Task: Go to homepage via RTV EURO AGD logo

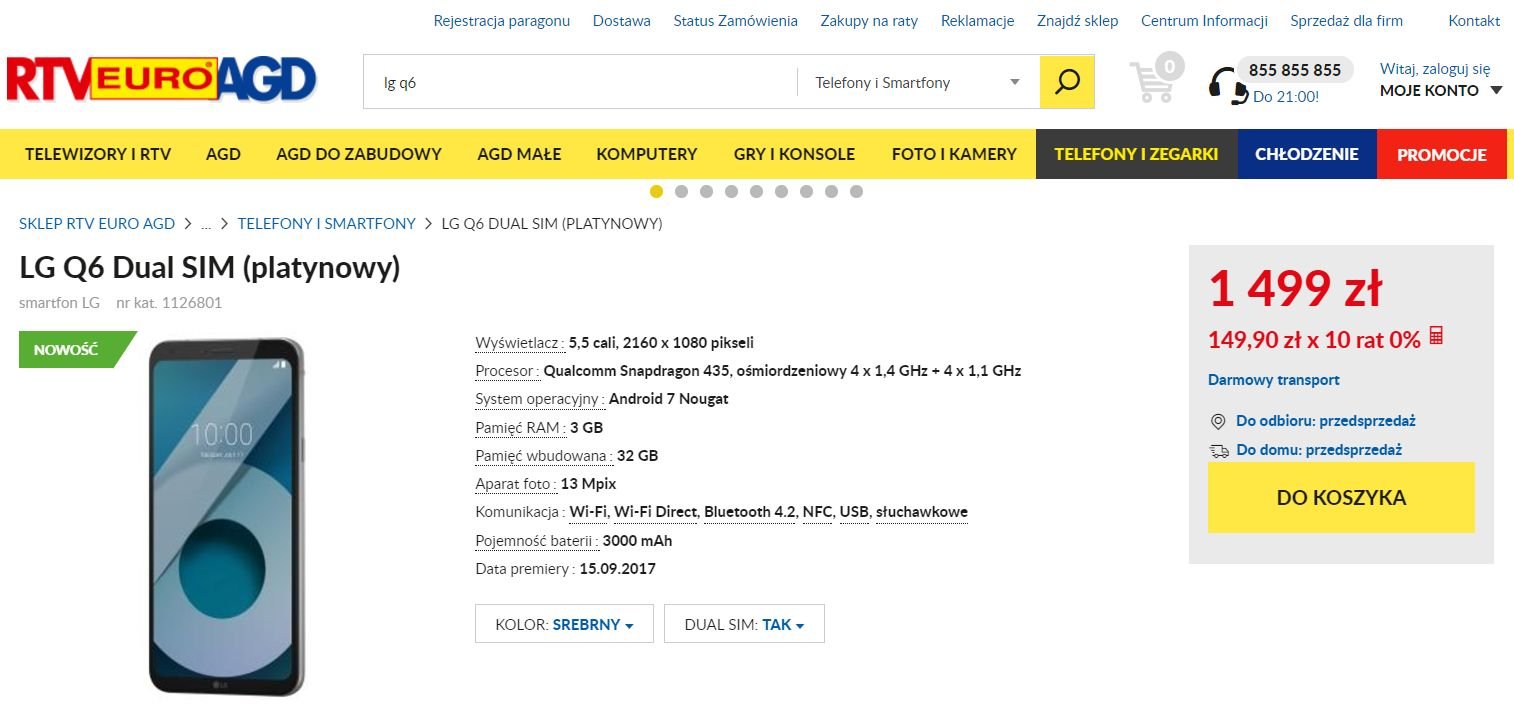Action: coord(162,81)
